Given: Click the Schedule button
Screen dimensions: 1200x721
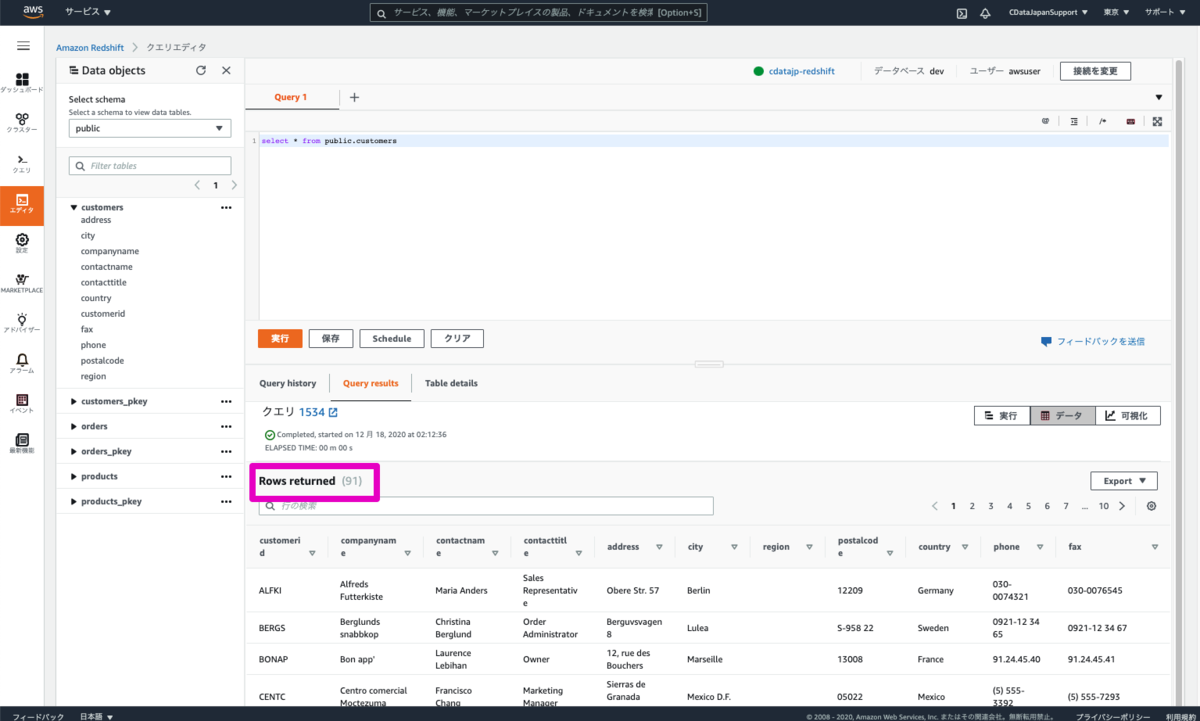Looking at the screenshot, I should coord(392,339).
